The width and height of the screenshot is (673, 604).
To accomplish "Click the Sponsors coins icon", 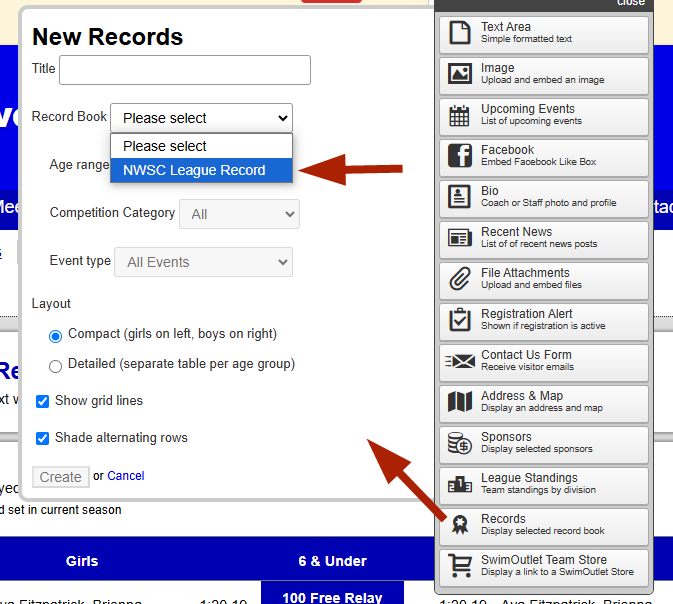I will pyautogui.click(x=459, y=443).
